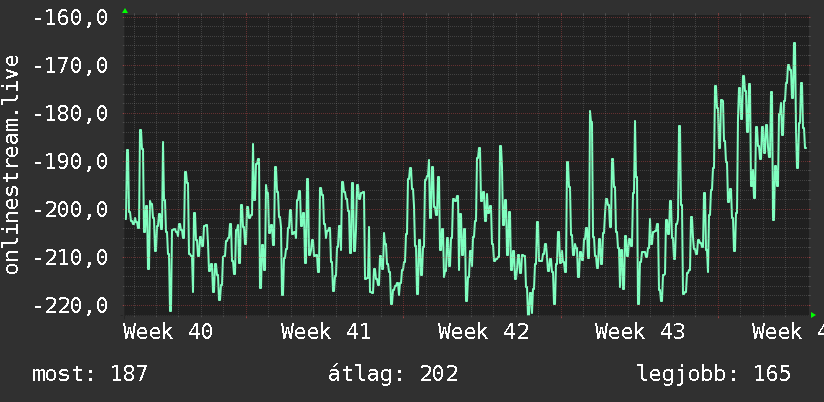Select the Week 42 axis label
Viewport: 824px width, 402px height.
click(x=483, y=332)
